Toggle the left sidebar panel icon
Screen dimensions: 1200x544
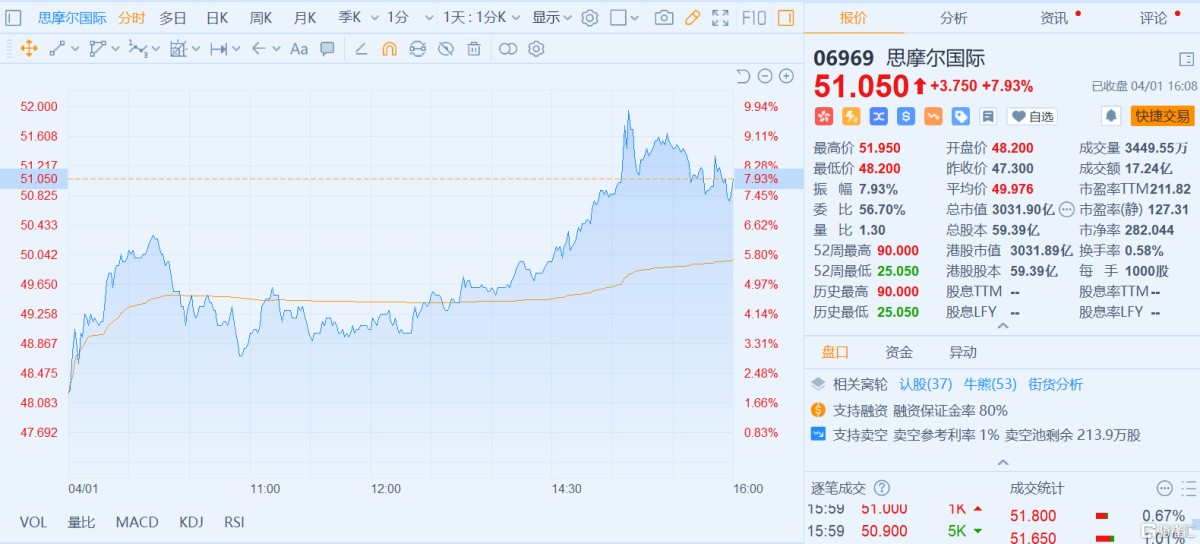(15, 17)
